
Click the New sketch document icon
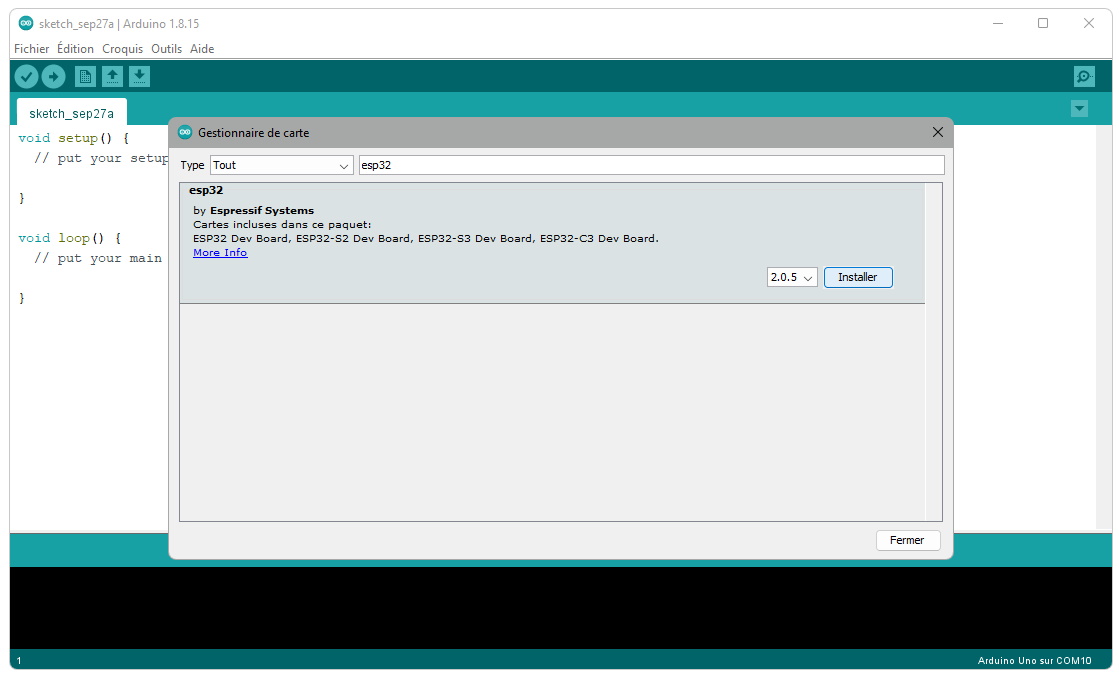(86, 76)
